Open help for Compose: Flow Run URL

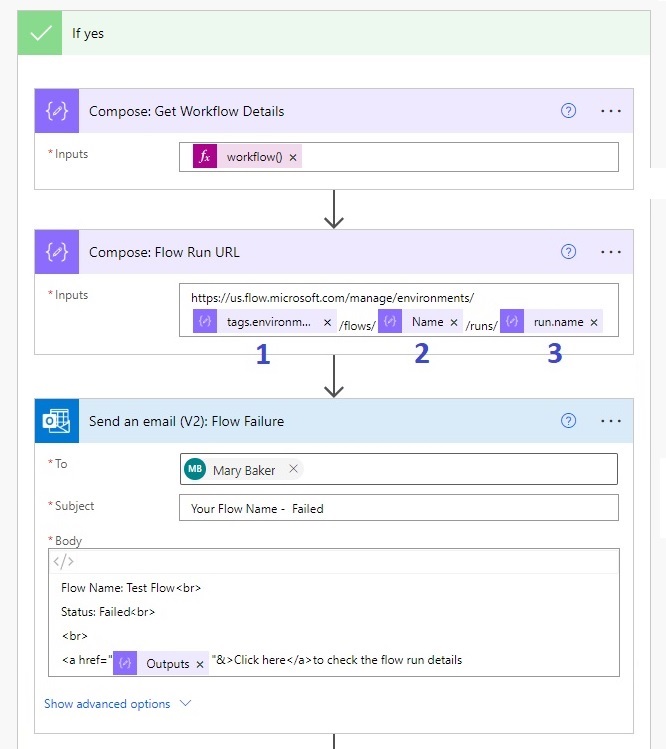568,252
